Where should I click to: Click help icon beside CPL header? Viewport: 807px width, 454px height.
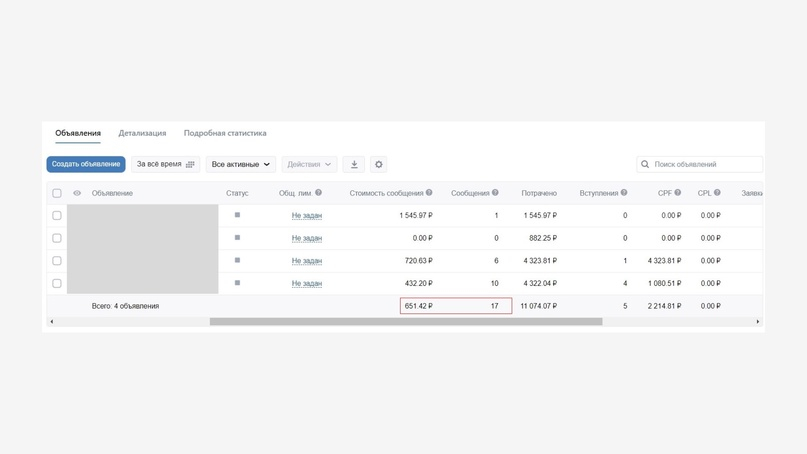tap(717, 193)
